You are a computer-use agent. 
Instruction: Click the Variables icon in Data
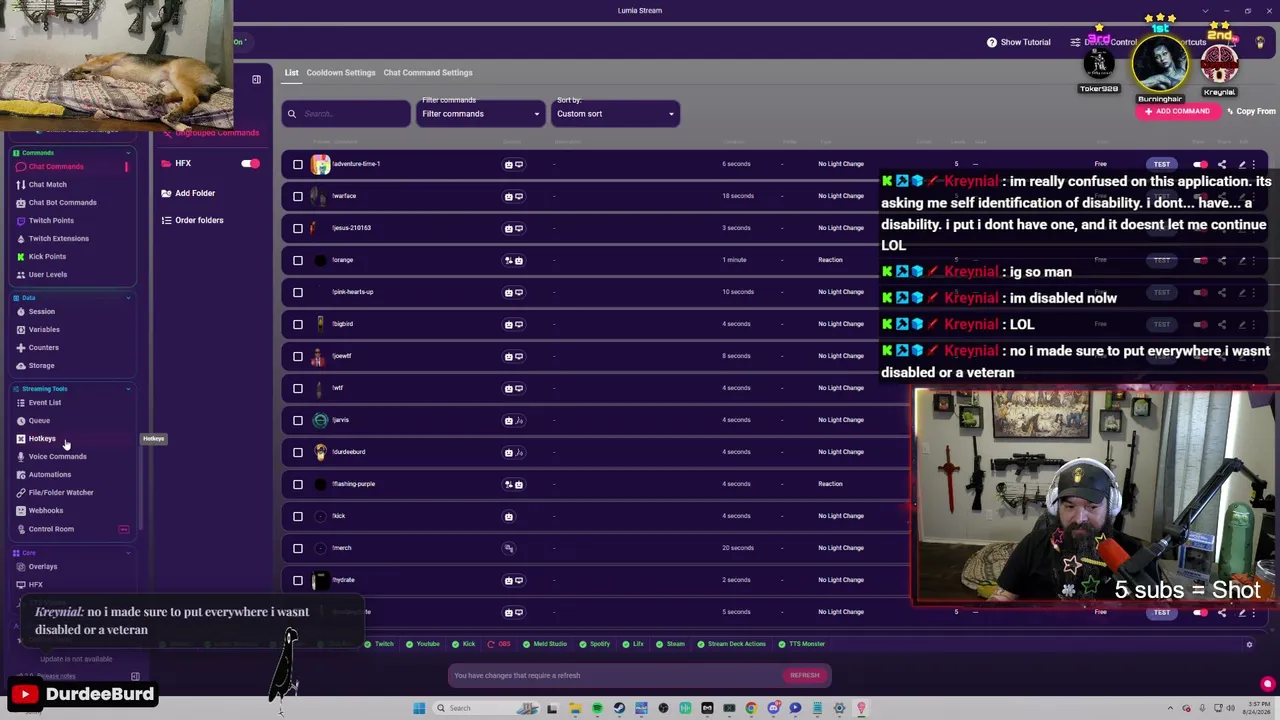20,330
